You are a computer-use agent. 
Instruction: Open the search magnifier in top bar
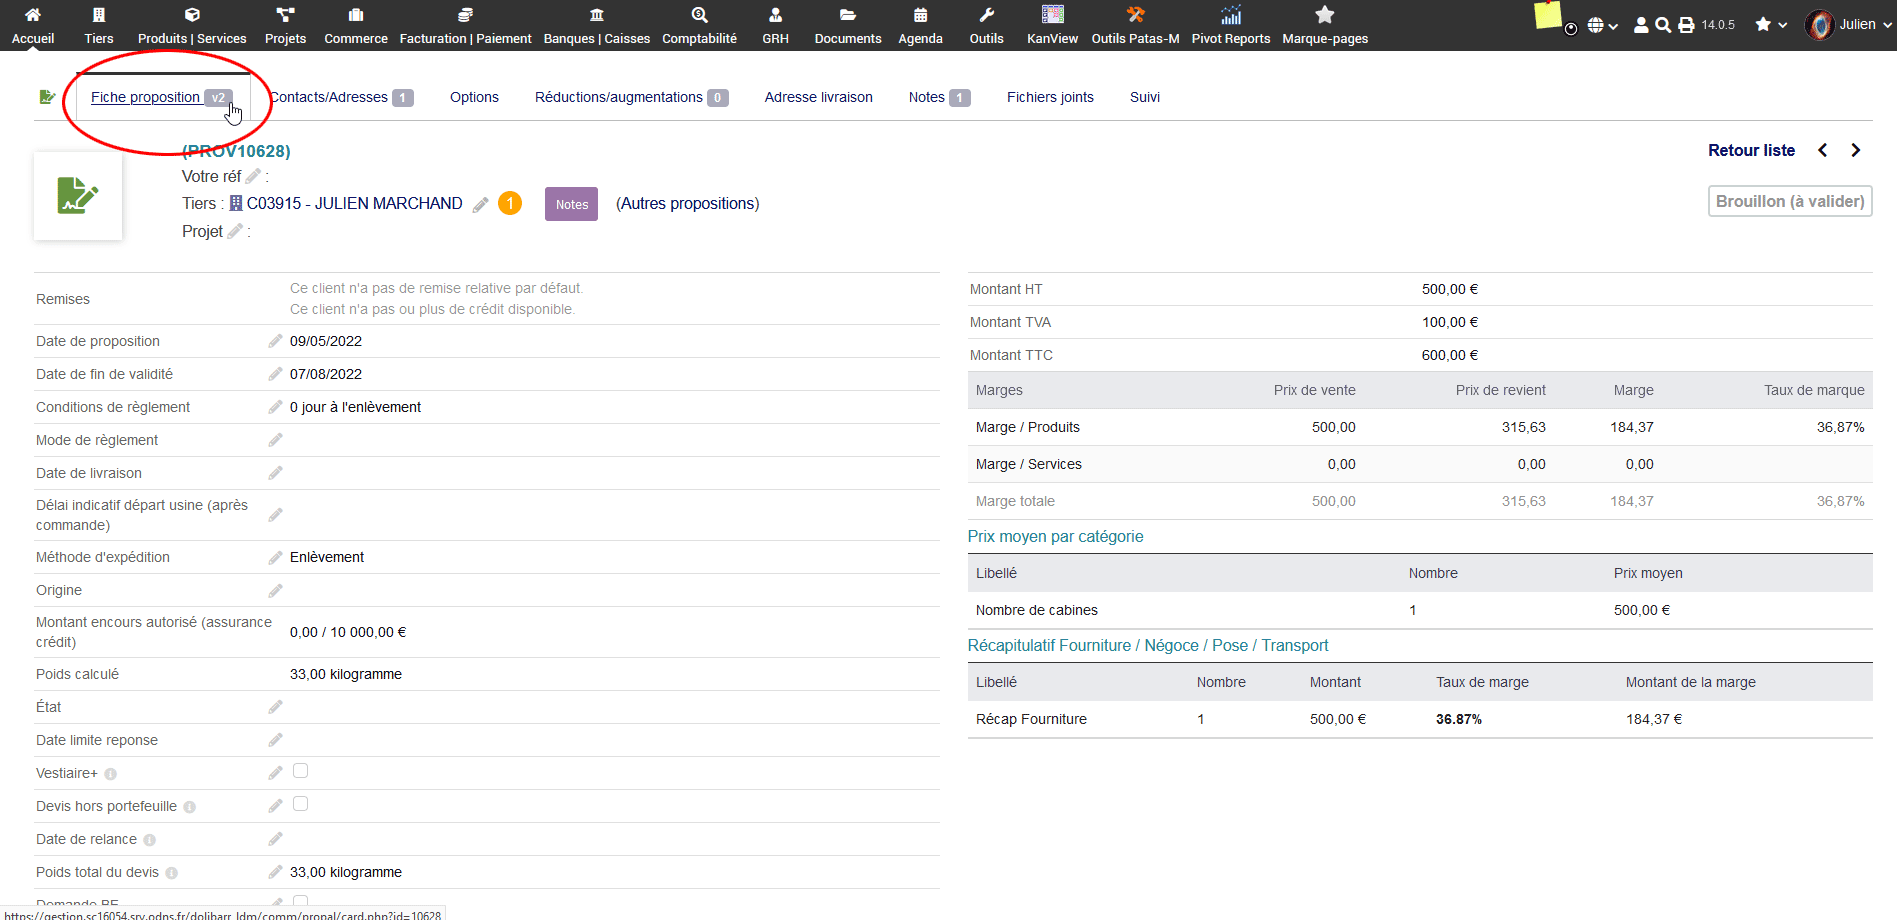[x=1663, y=25]
